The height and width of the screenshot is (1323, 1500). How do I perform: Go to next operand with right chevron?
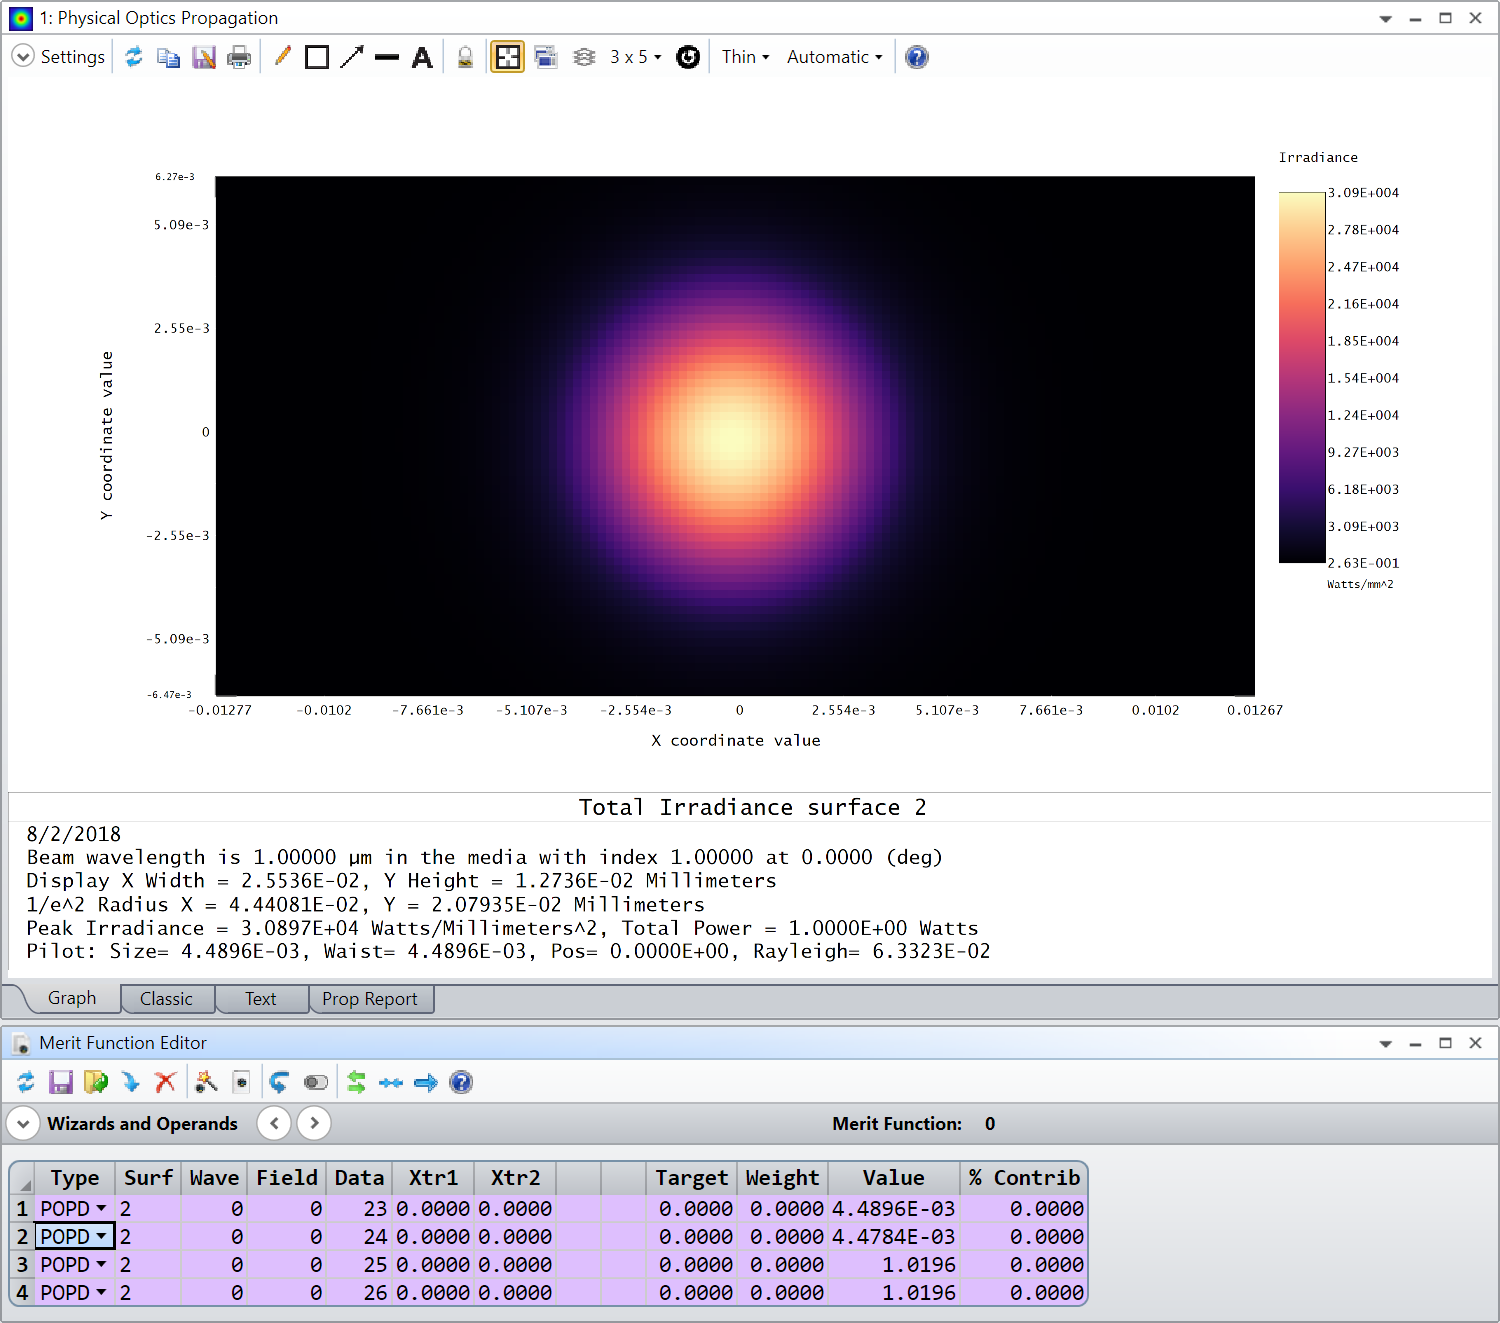click(x=314, y=1123)
